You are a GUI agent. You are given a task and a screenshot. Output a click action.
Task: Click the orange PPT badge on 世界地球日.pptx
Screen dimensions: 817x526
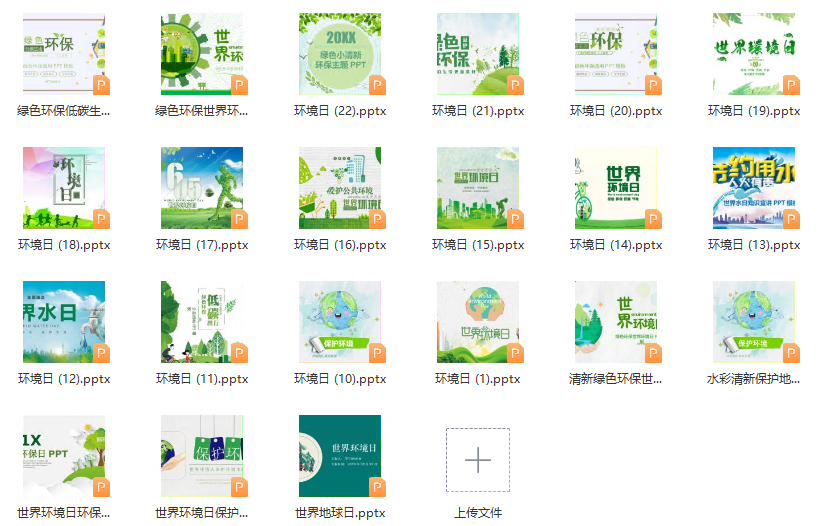tap(377, 487)
